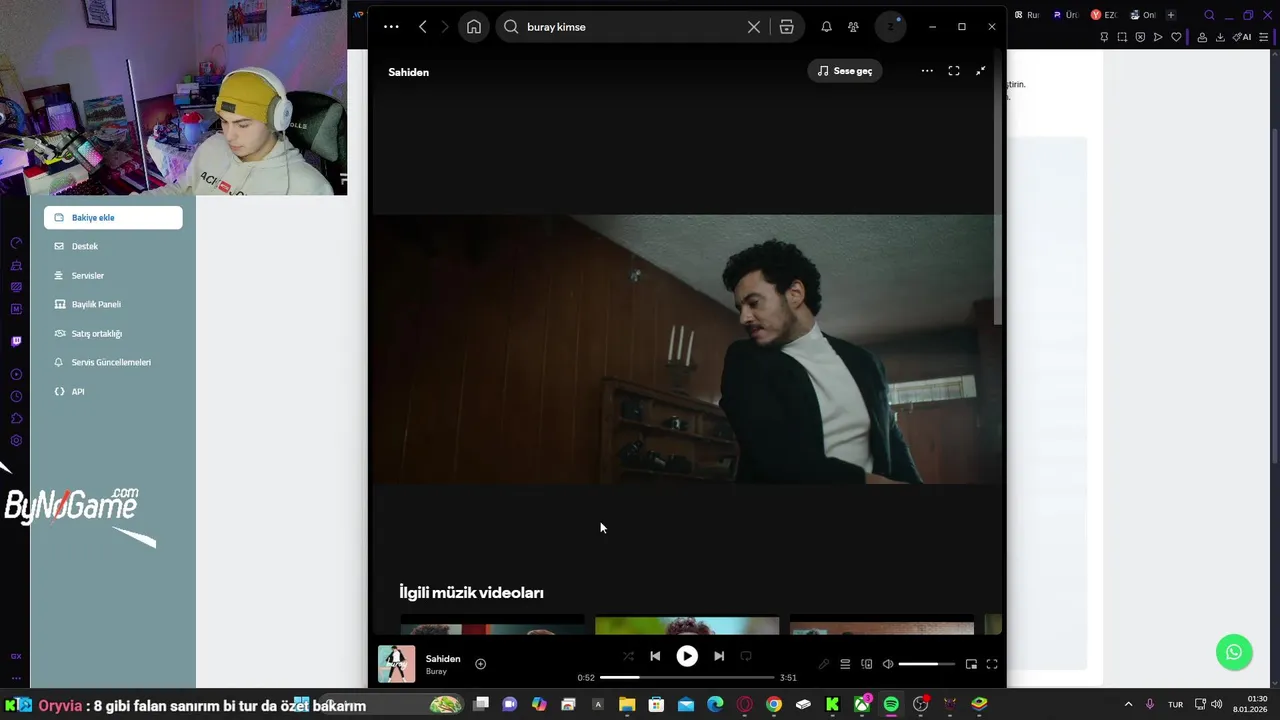Screen dimensions: 1280x720
Task: Clear the 'buray kimse' search with the X
Action: [x=754, y=27]
